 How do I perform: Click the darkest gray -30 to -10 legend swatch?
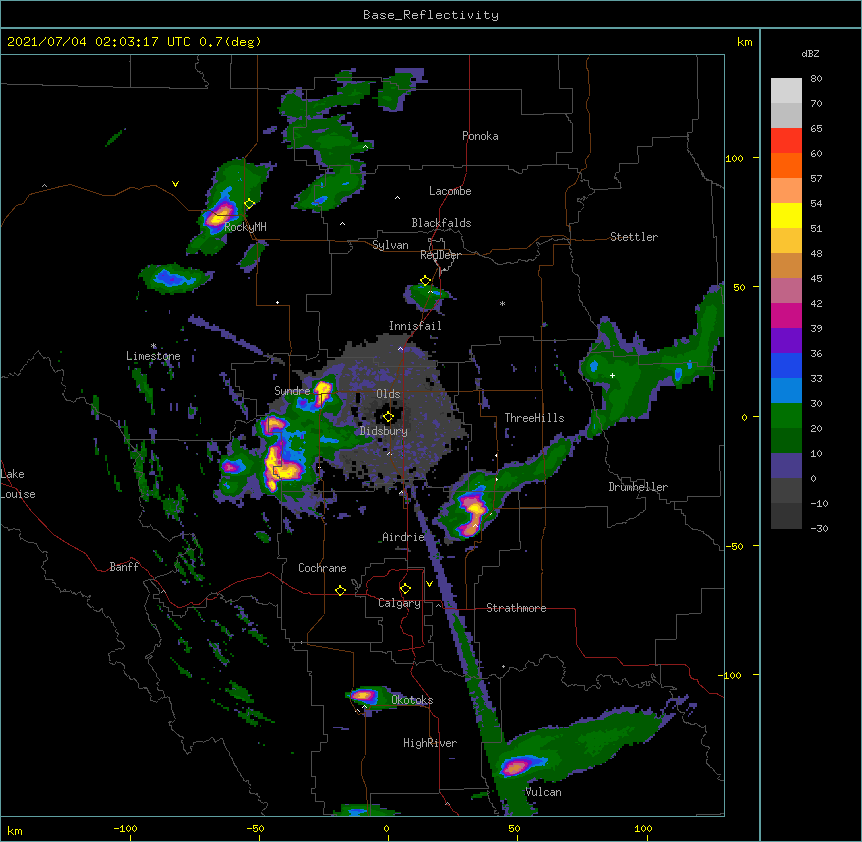(786, 516)
